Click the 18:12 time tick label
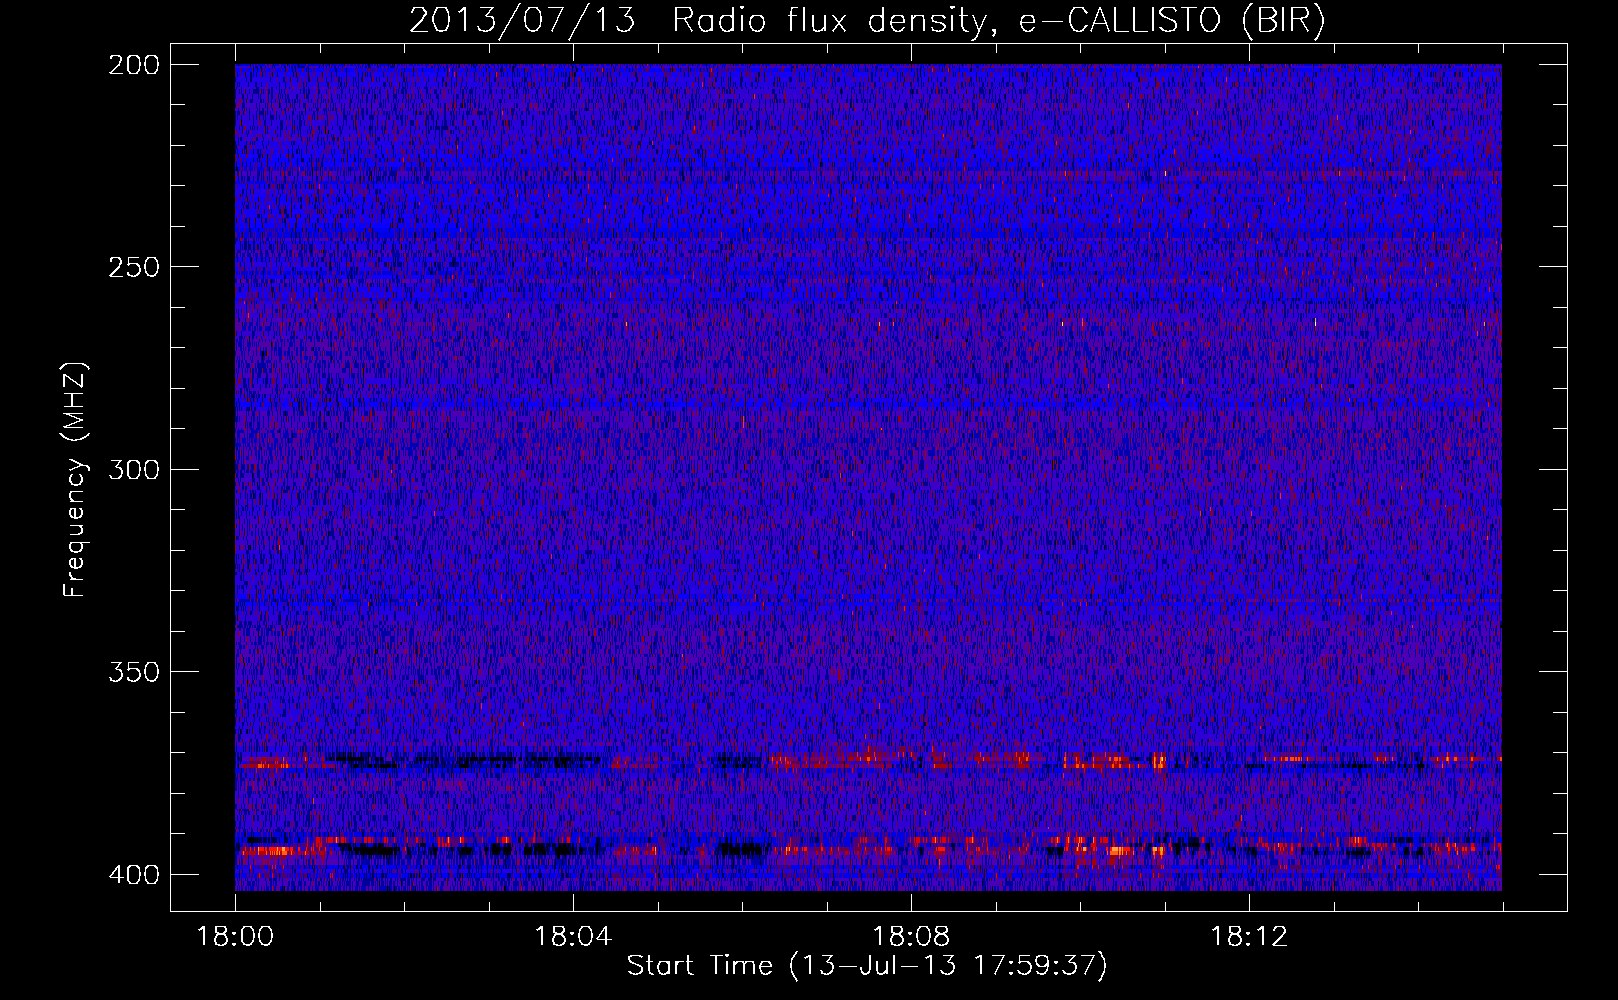1618x1000 pixels. (1249, 937)
